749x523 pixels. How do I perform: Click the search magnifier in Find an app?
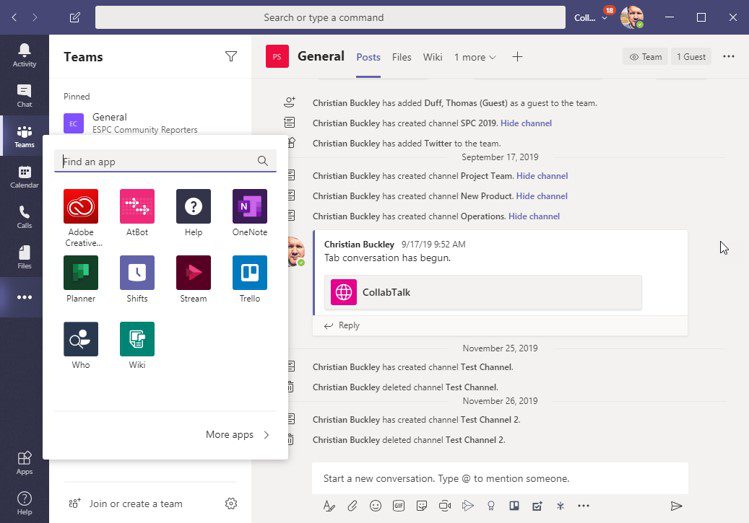(x=263, y=161)
